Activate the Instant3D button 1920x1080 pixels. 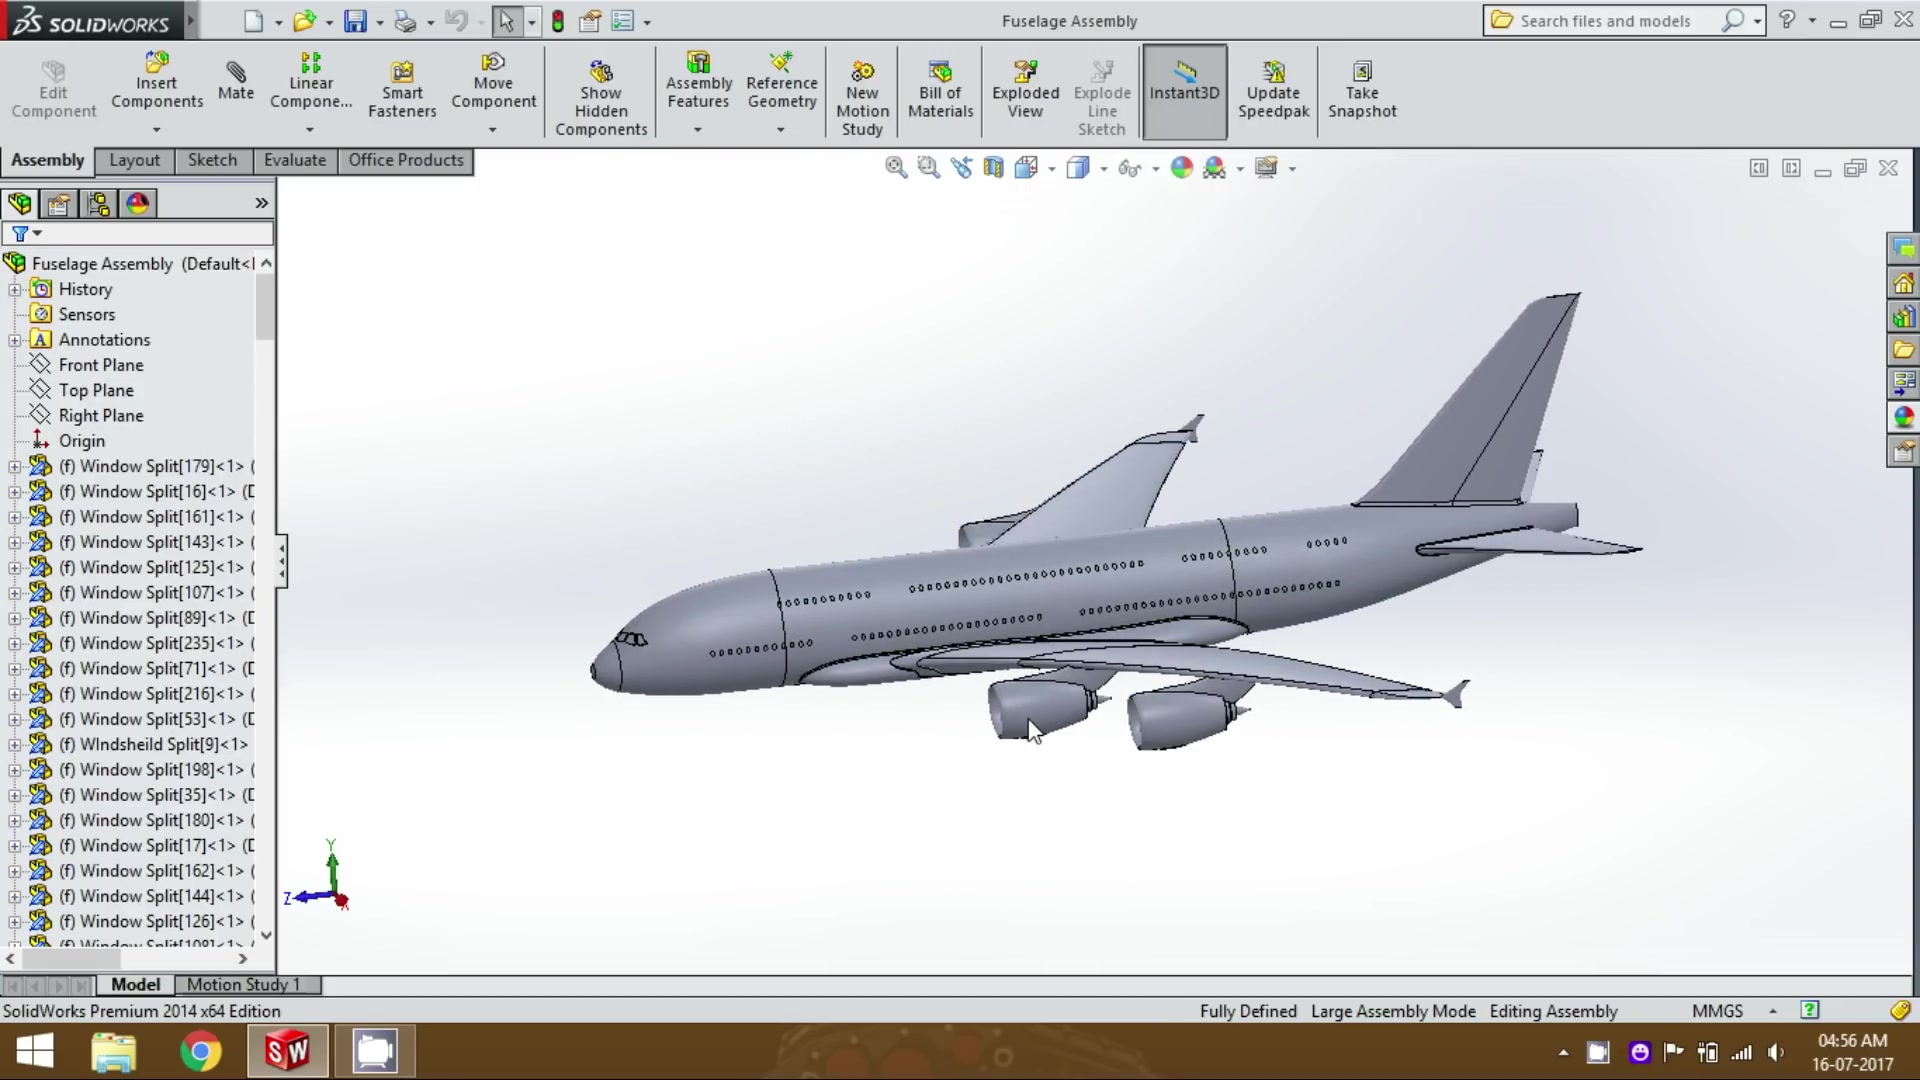click(1184, 90)
